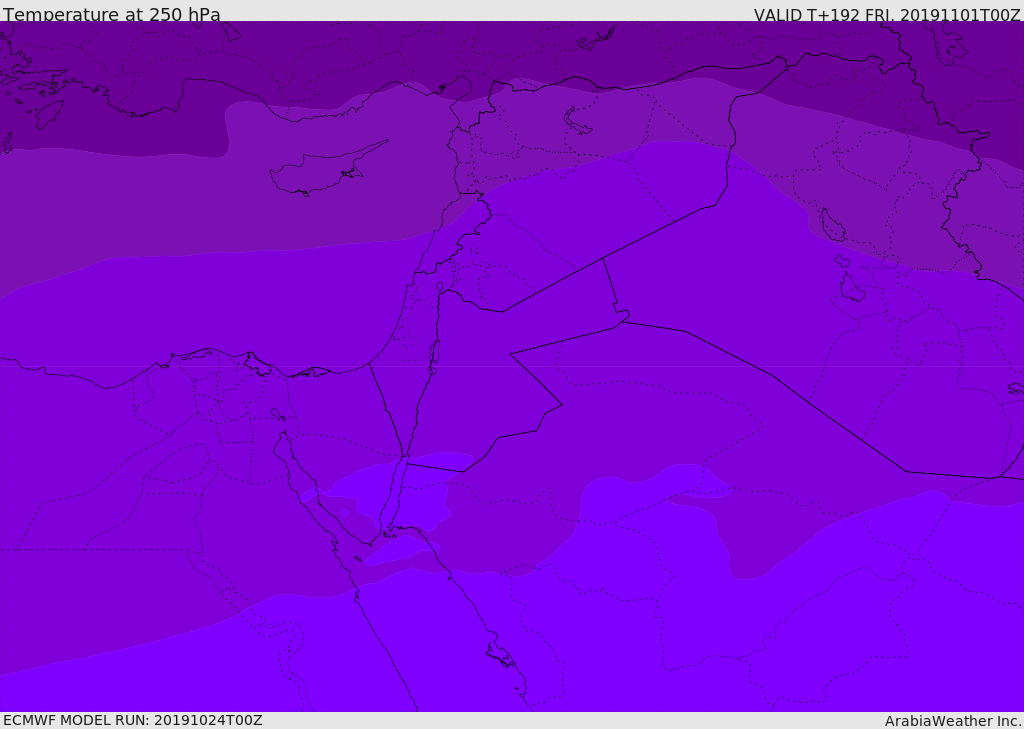Click the 'VALID T+192 FRI. 20191101T00Z' label

click(887, 14)
